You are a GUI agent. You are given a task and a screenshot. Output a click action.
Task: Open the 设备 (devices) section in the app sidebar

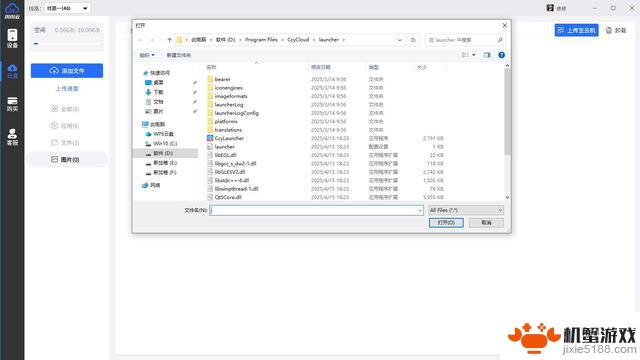pyautogui.click(x=12, y=38)
